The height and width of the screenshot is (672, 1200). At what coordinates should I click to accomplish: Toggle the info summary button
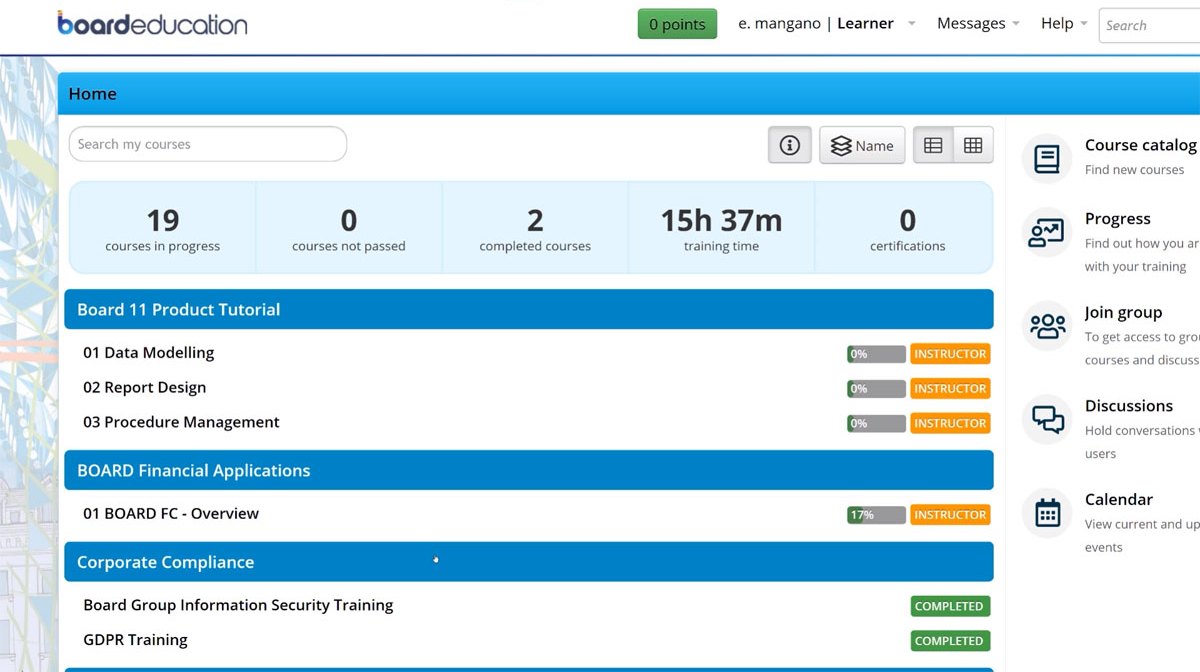(789, 146)
